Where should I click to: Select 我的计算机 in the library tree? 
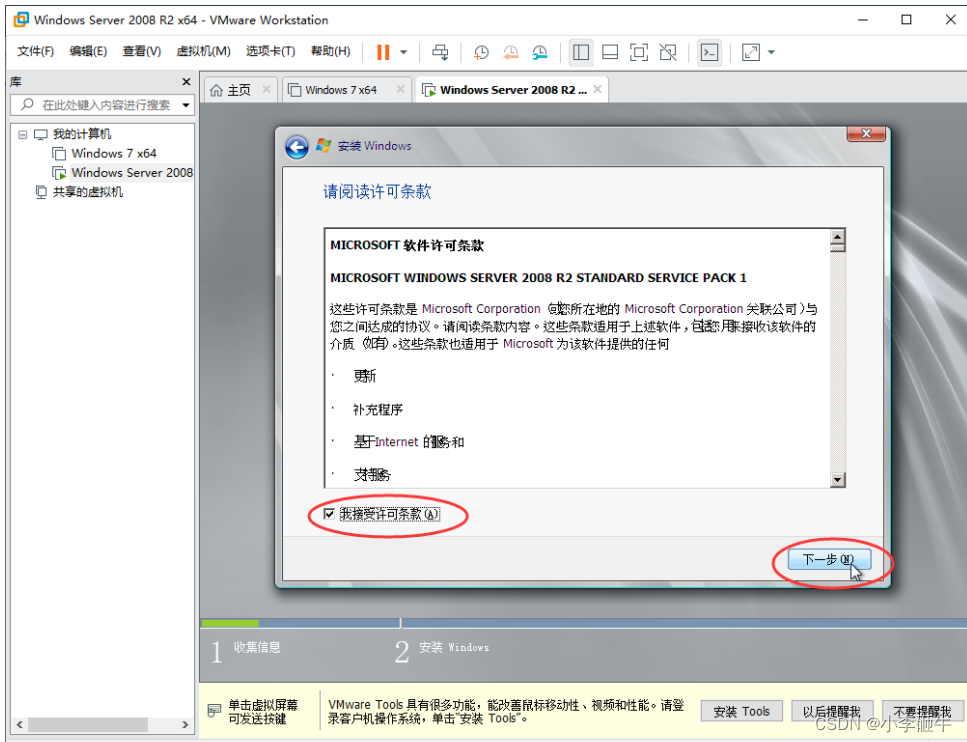[81, 134]
